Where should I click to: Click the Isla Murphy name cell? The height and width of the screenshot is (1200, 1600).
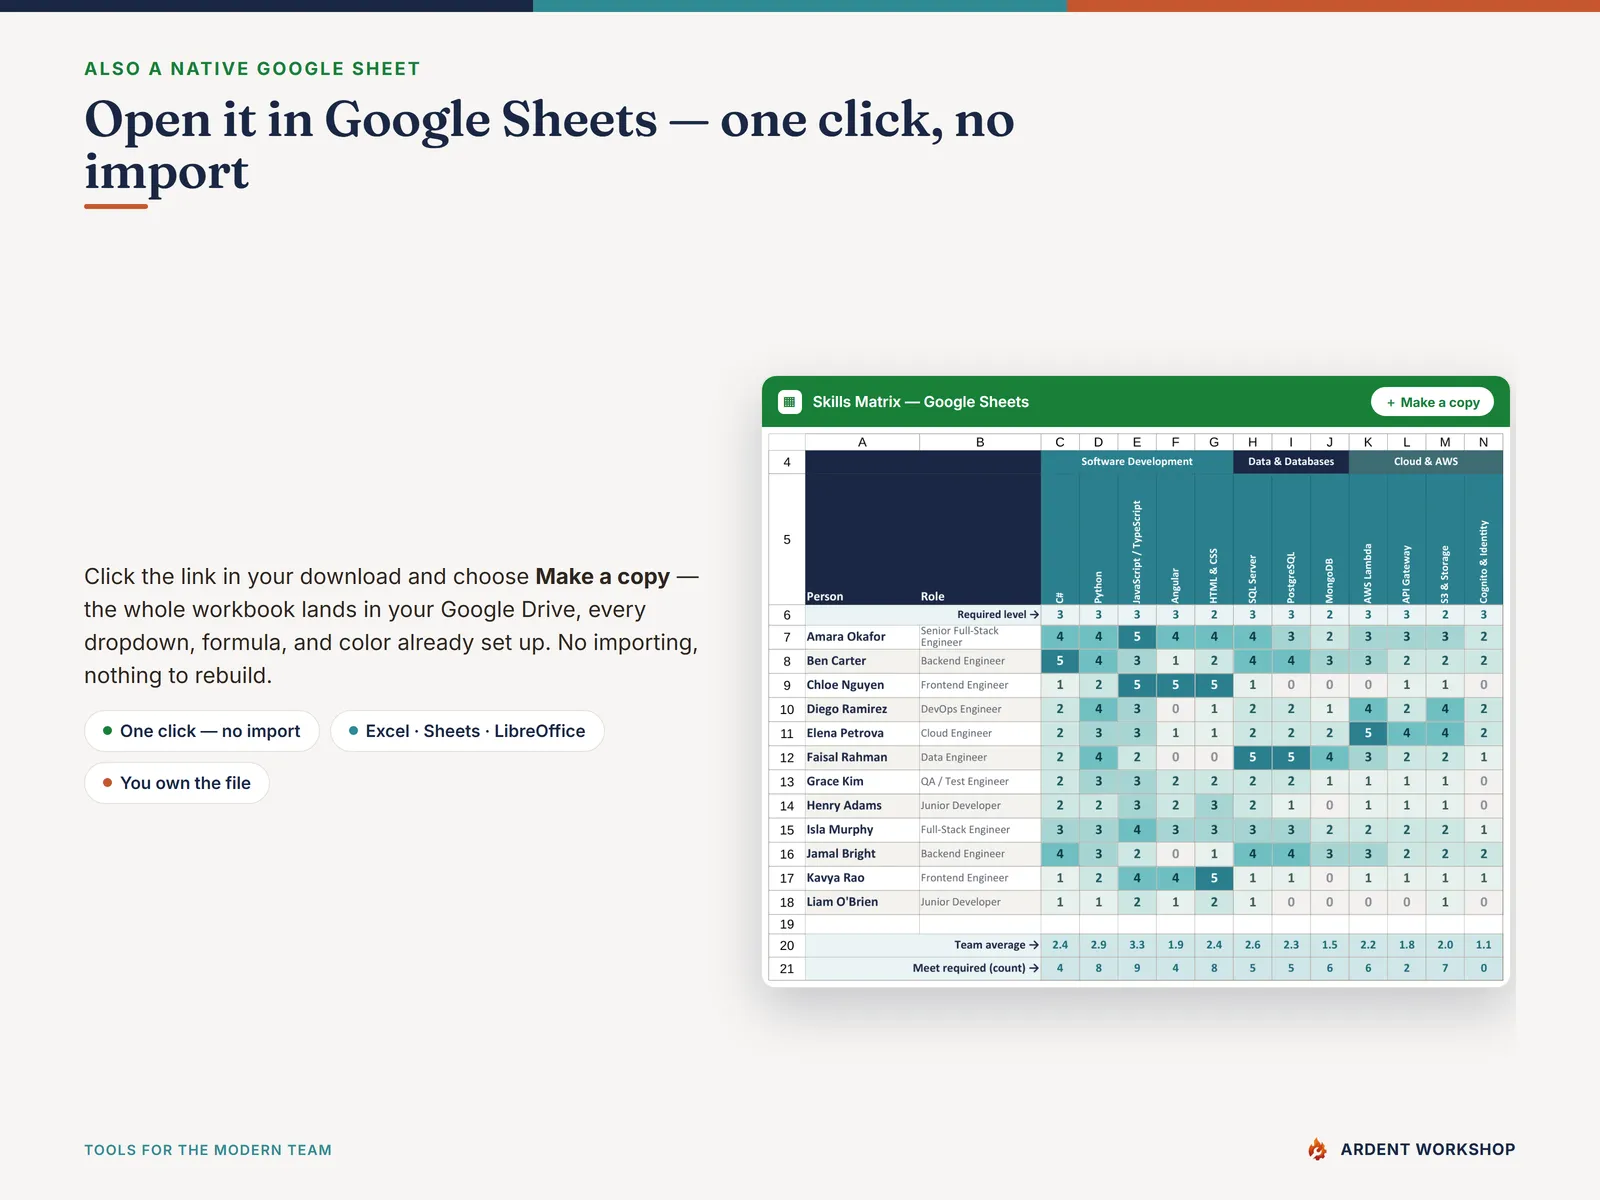[x=862, y=830]
